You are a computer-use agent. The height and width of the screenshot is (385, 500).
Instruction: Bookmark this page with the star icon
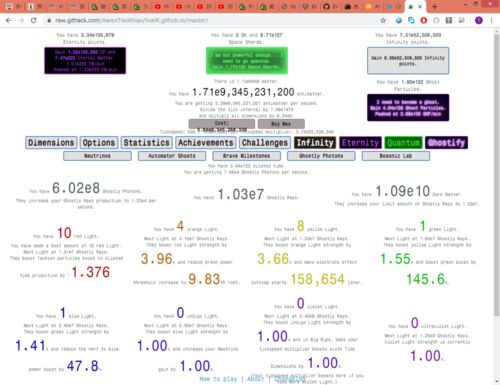(x=383, y=20)
